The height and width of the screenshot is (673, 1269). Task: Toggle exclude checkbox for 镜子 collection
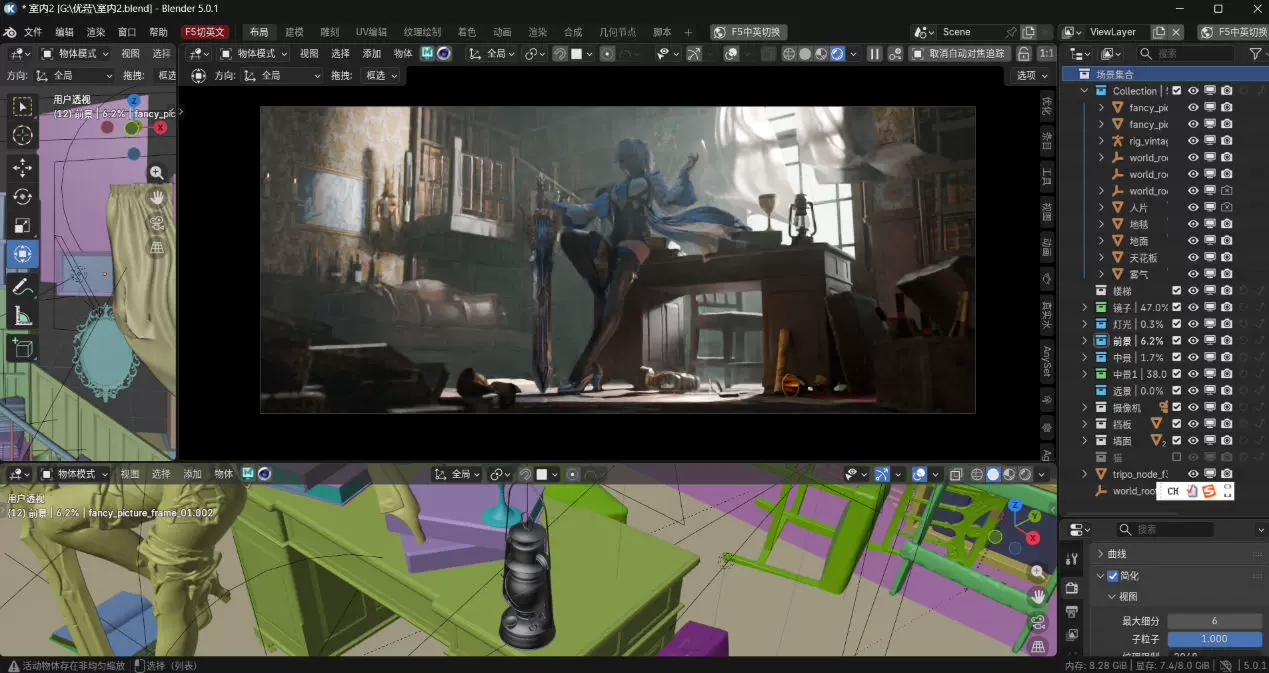click(1177, 307)
